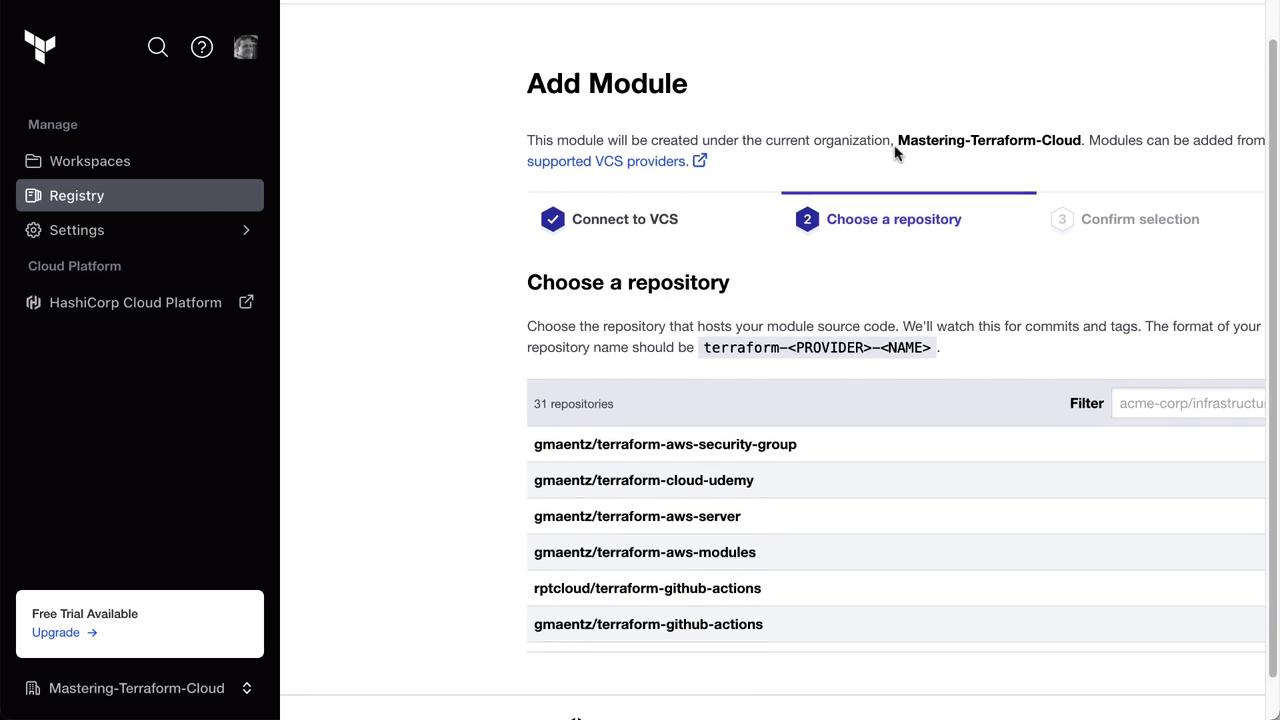Select the Choose a repository step
Screen dimensions: 1280x720
pos(893,219)
